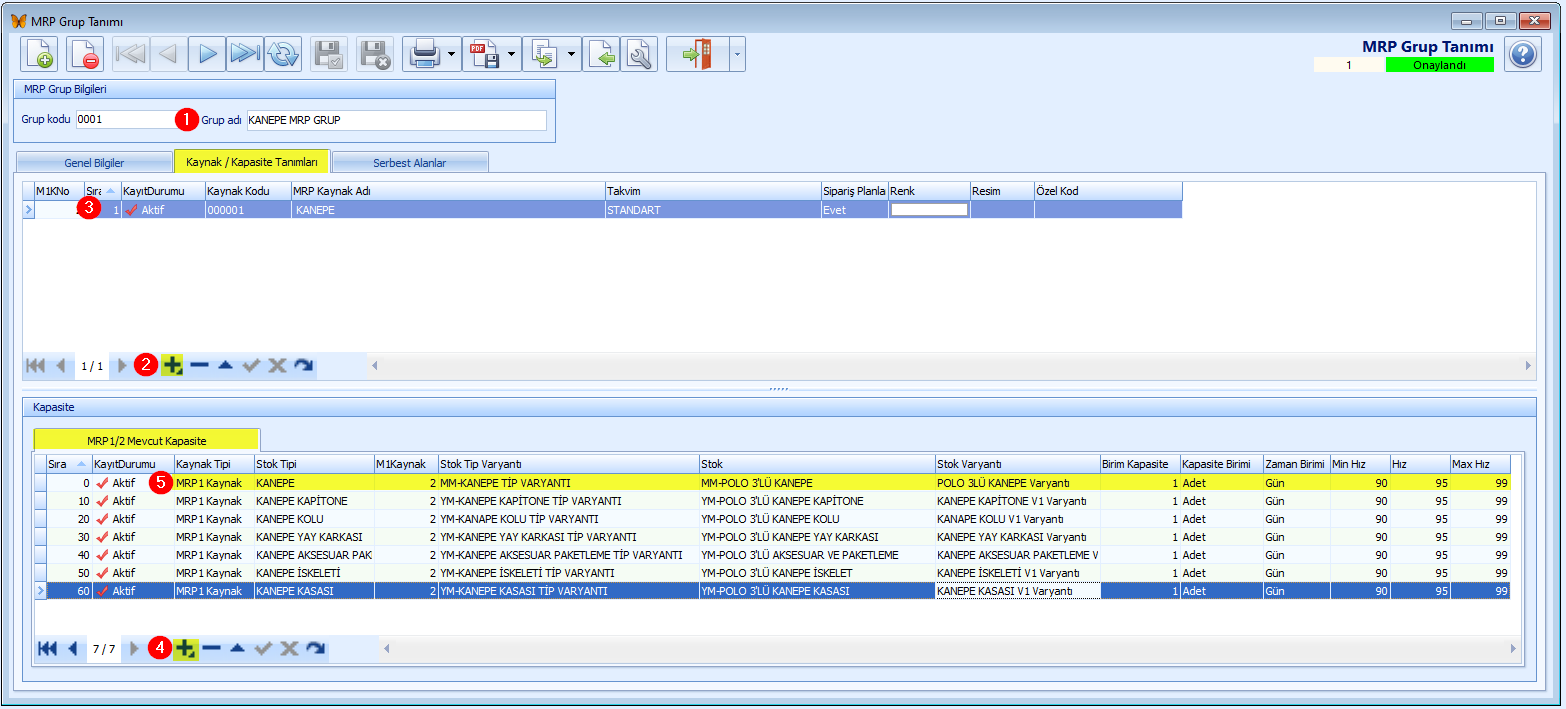The width and height of the screenshot is (1566, 709).
Task: Click the Takvim column header
Action: point(712,191)
